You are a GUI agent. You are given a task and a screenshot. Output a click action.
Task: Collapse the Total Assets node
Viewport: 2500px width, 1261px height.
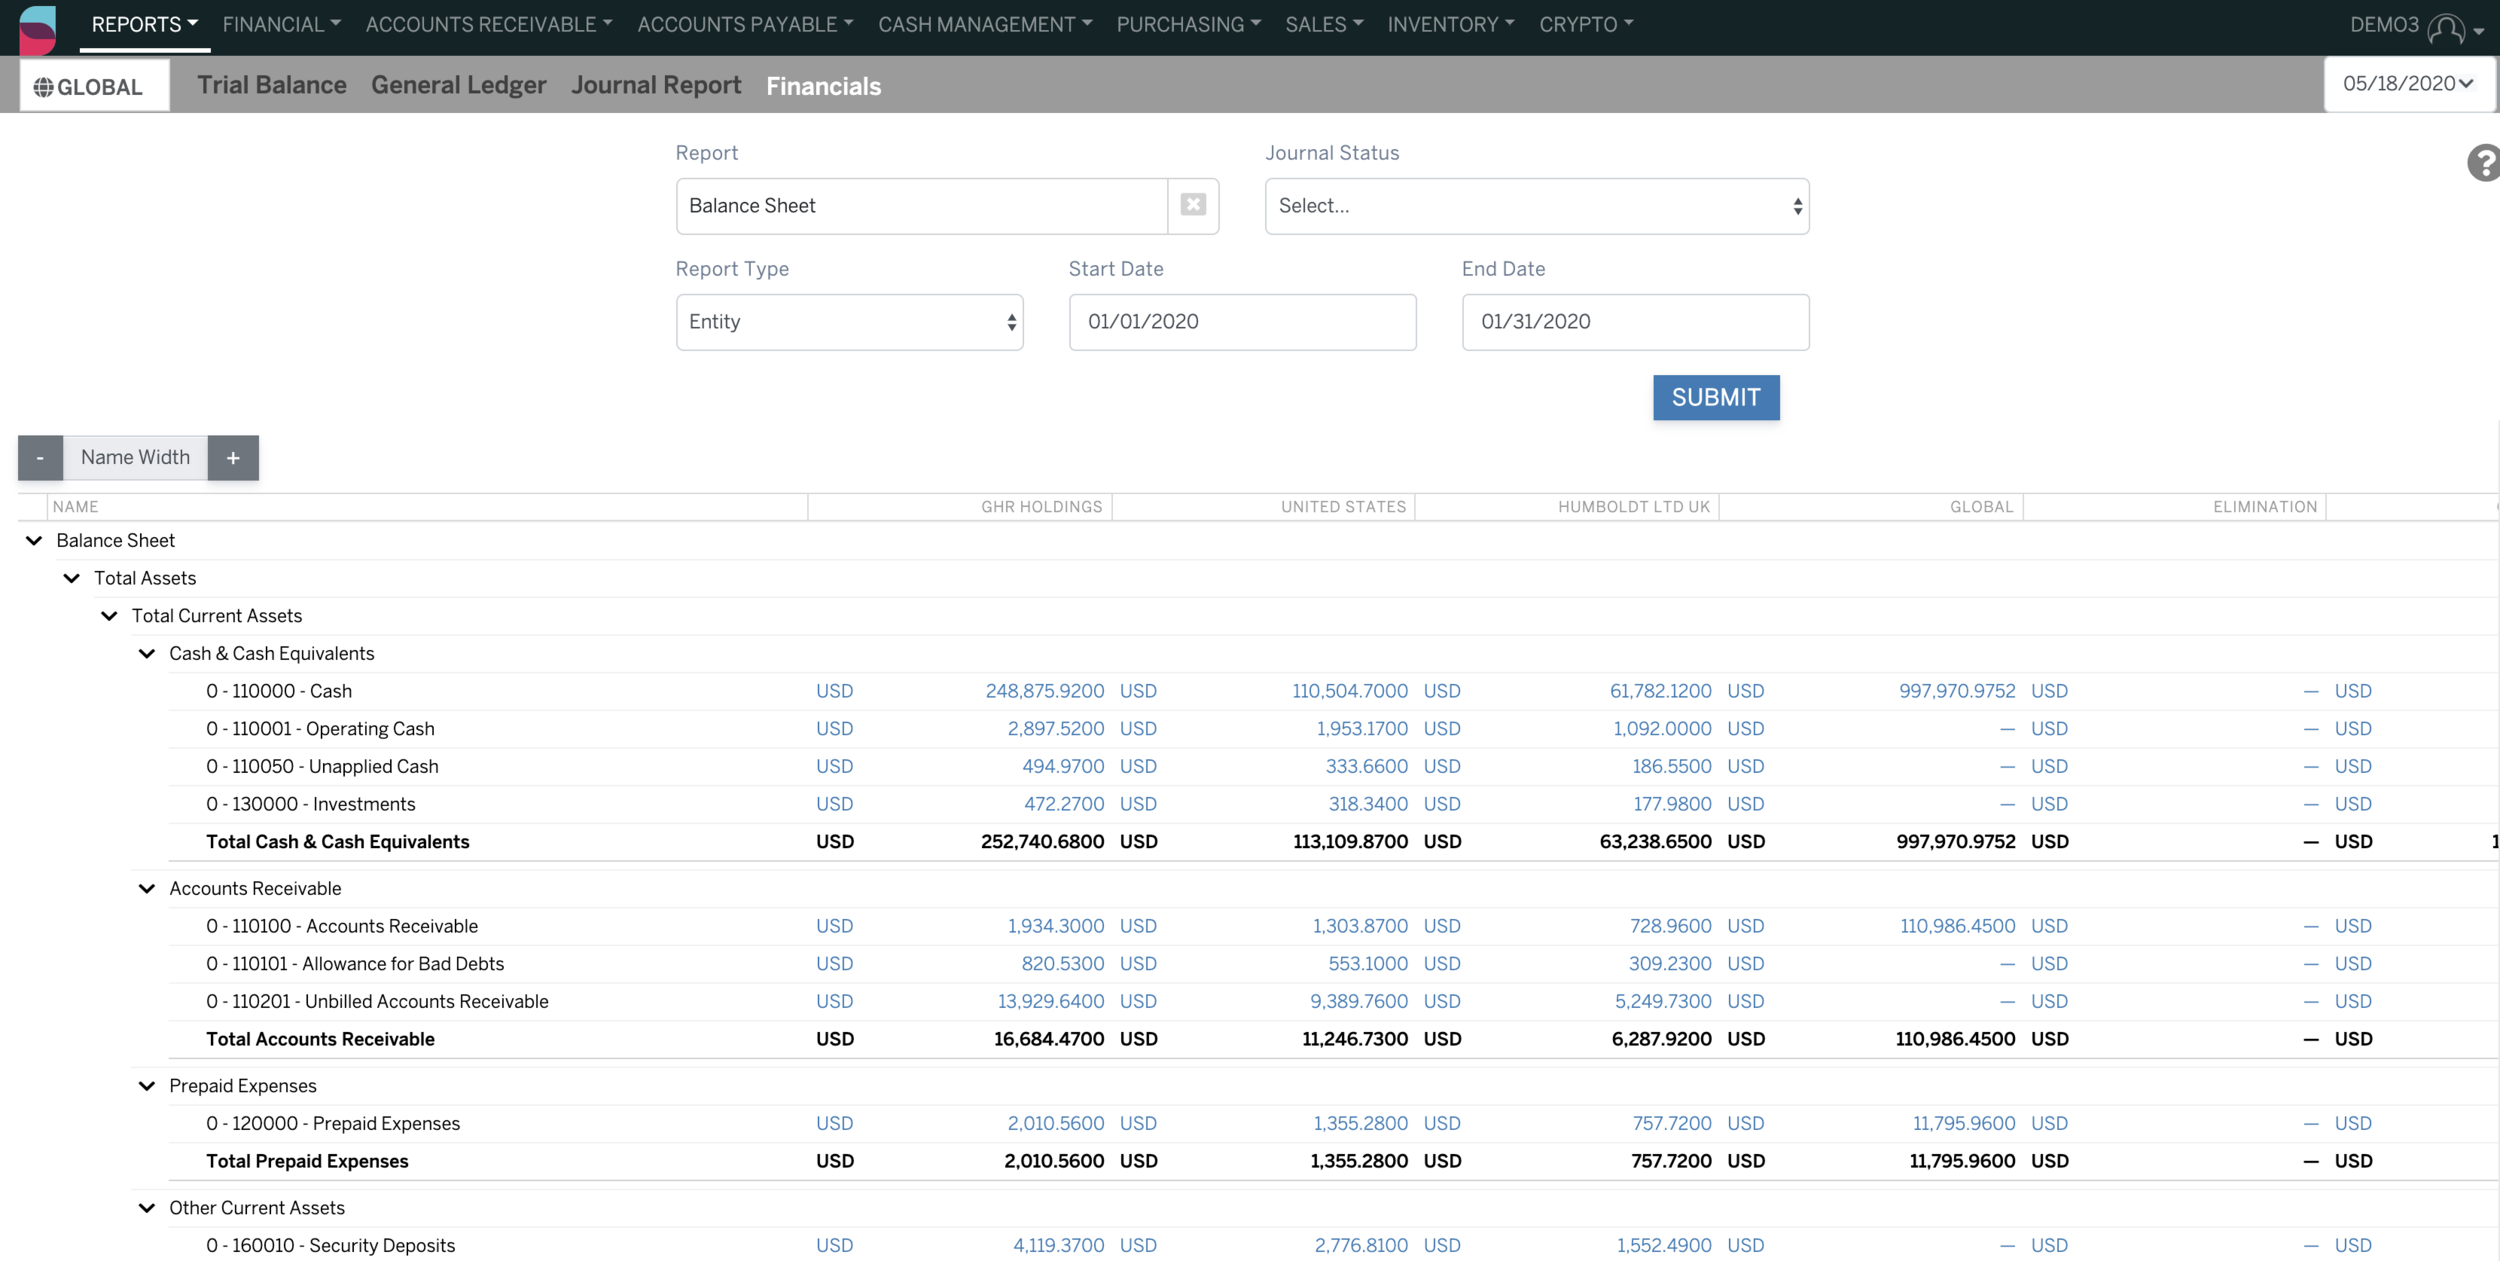point(72,578)
